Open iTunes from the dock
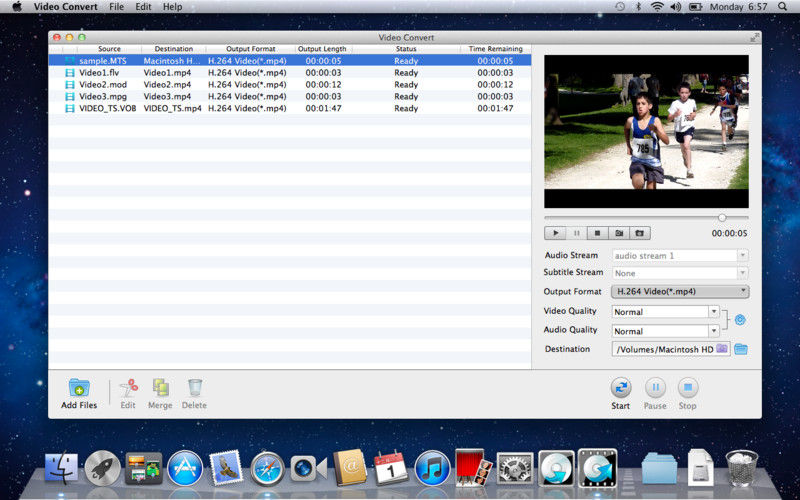Screen dimensions: 800x500 tap(432, 468)
